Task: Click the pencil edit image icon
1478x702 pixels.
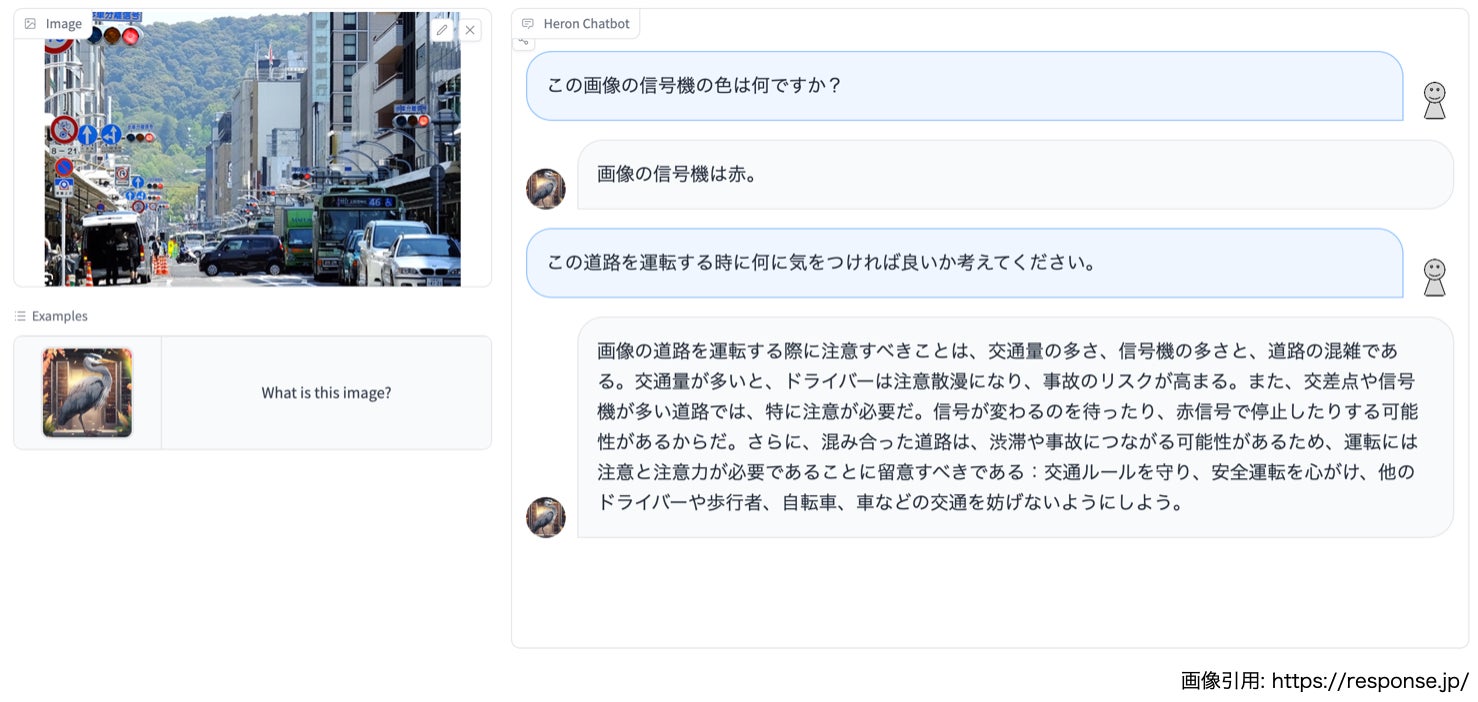Action: coord(442,30)
